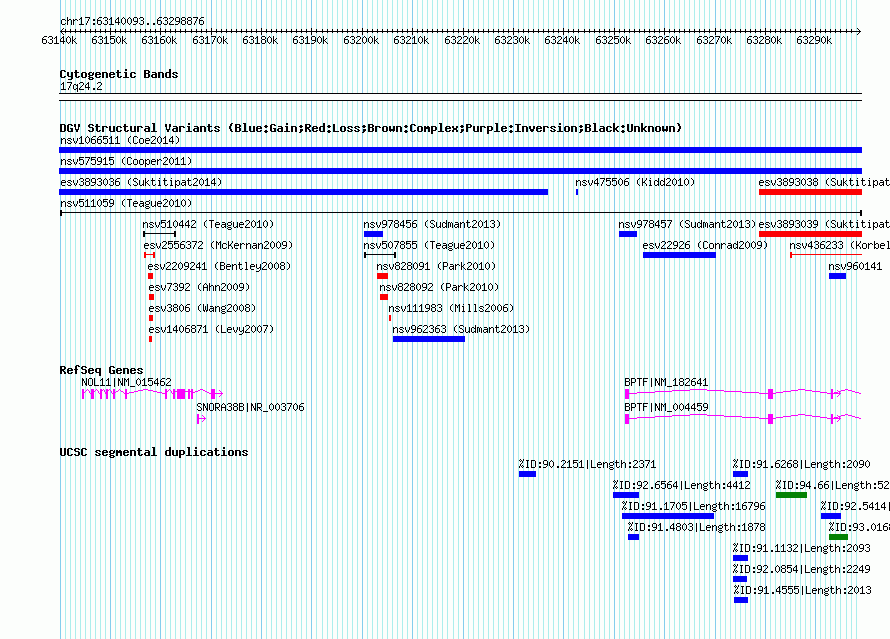Viewport: 890px width, 639px height.
Task: Select the BPTF|NM_004459 transcript label
Action: 666,407
